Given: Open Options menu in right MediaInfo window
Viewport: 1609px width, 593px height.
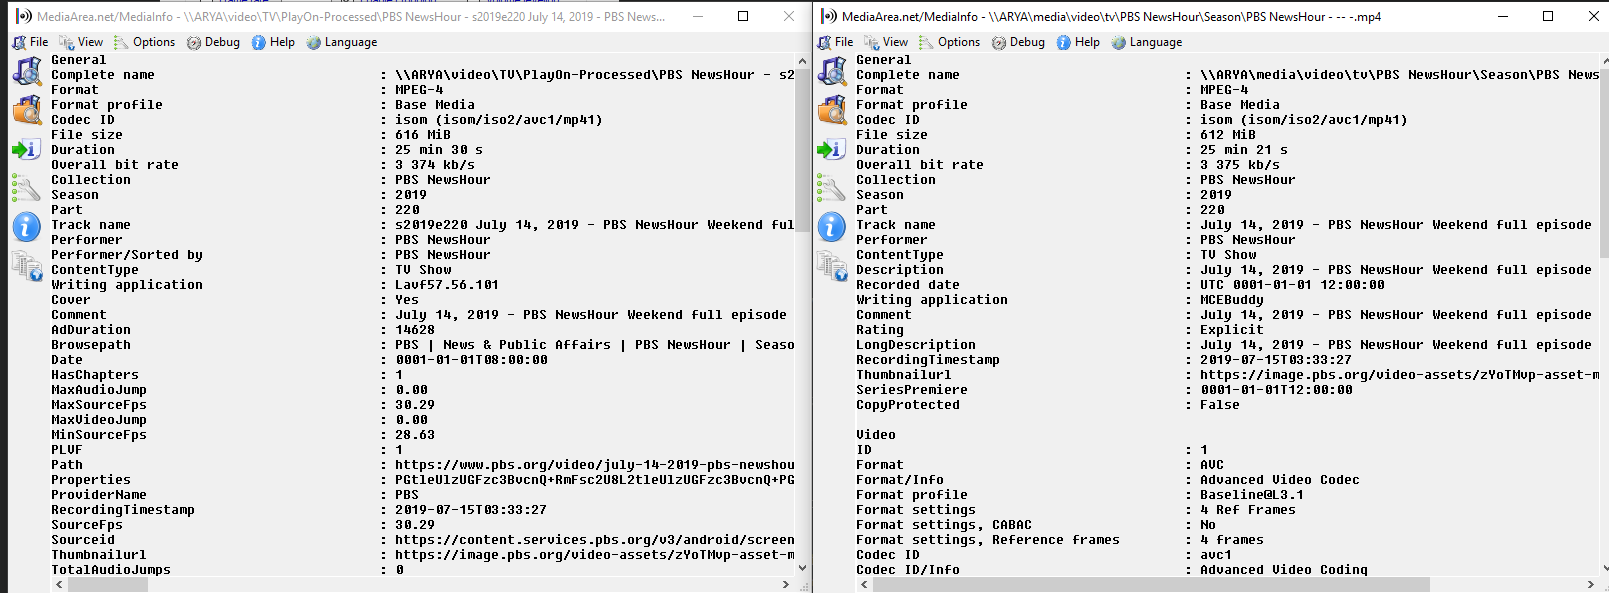Looking at the screenshot, I should click(x=949, y=42).
